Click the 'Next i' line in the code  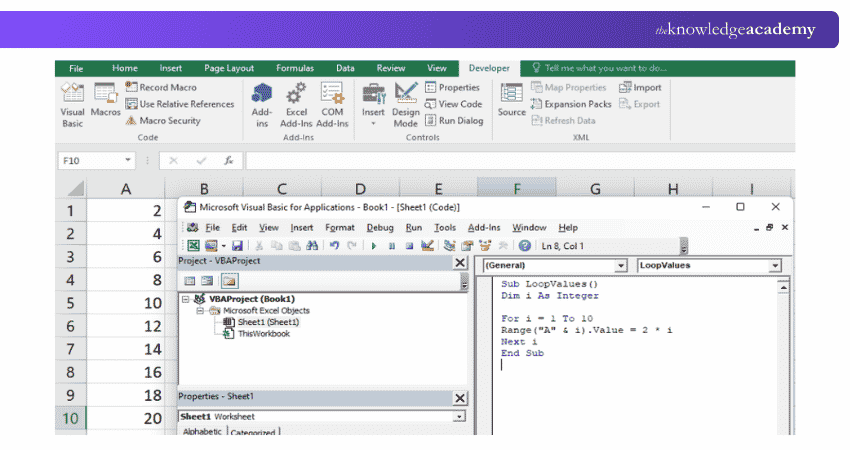[x=519, y=342]
